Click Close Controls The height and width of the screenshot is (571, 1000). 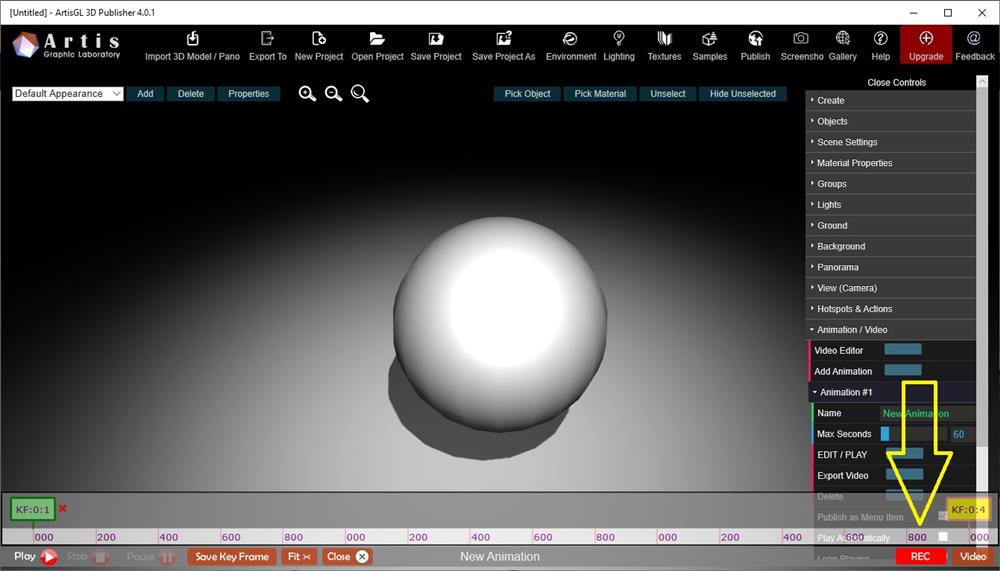click(x=896, y=82)
